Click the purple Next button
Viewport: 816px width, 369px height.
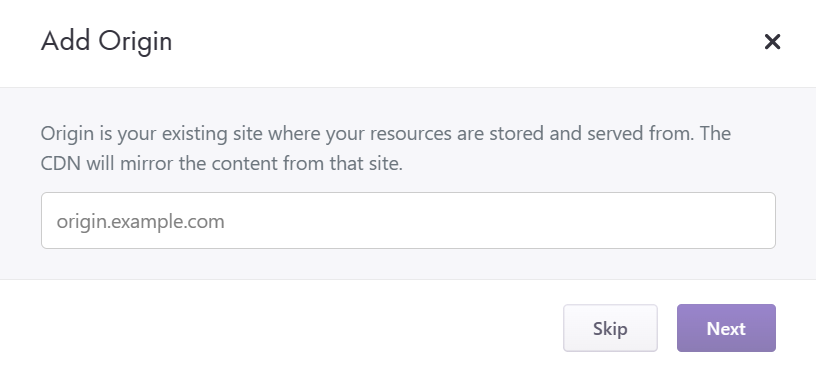click(x=726, y=328)
